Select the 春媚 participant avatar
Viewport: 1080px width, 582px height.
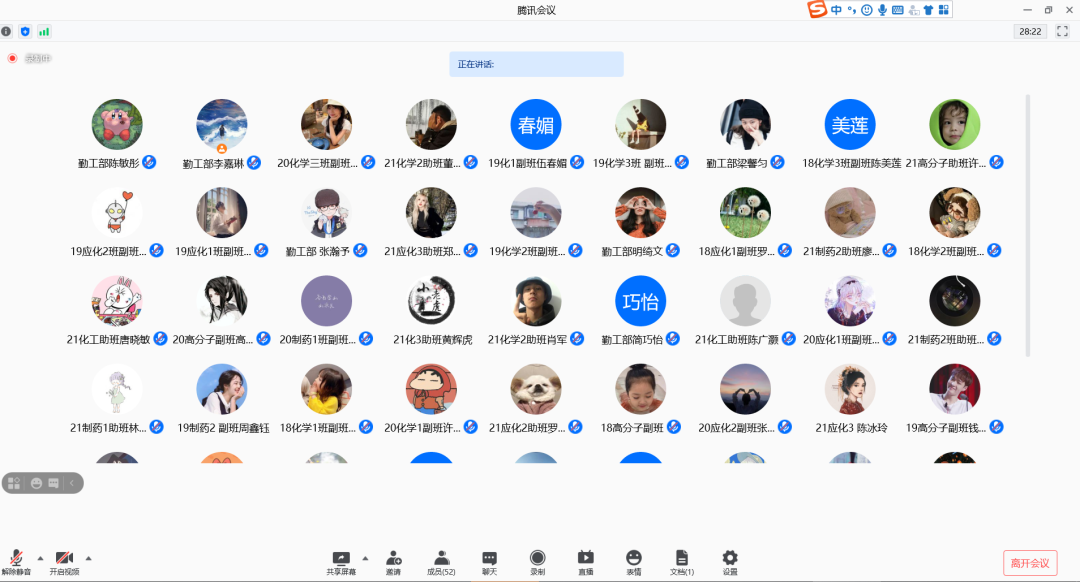535,125
